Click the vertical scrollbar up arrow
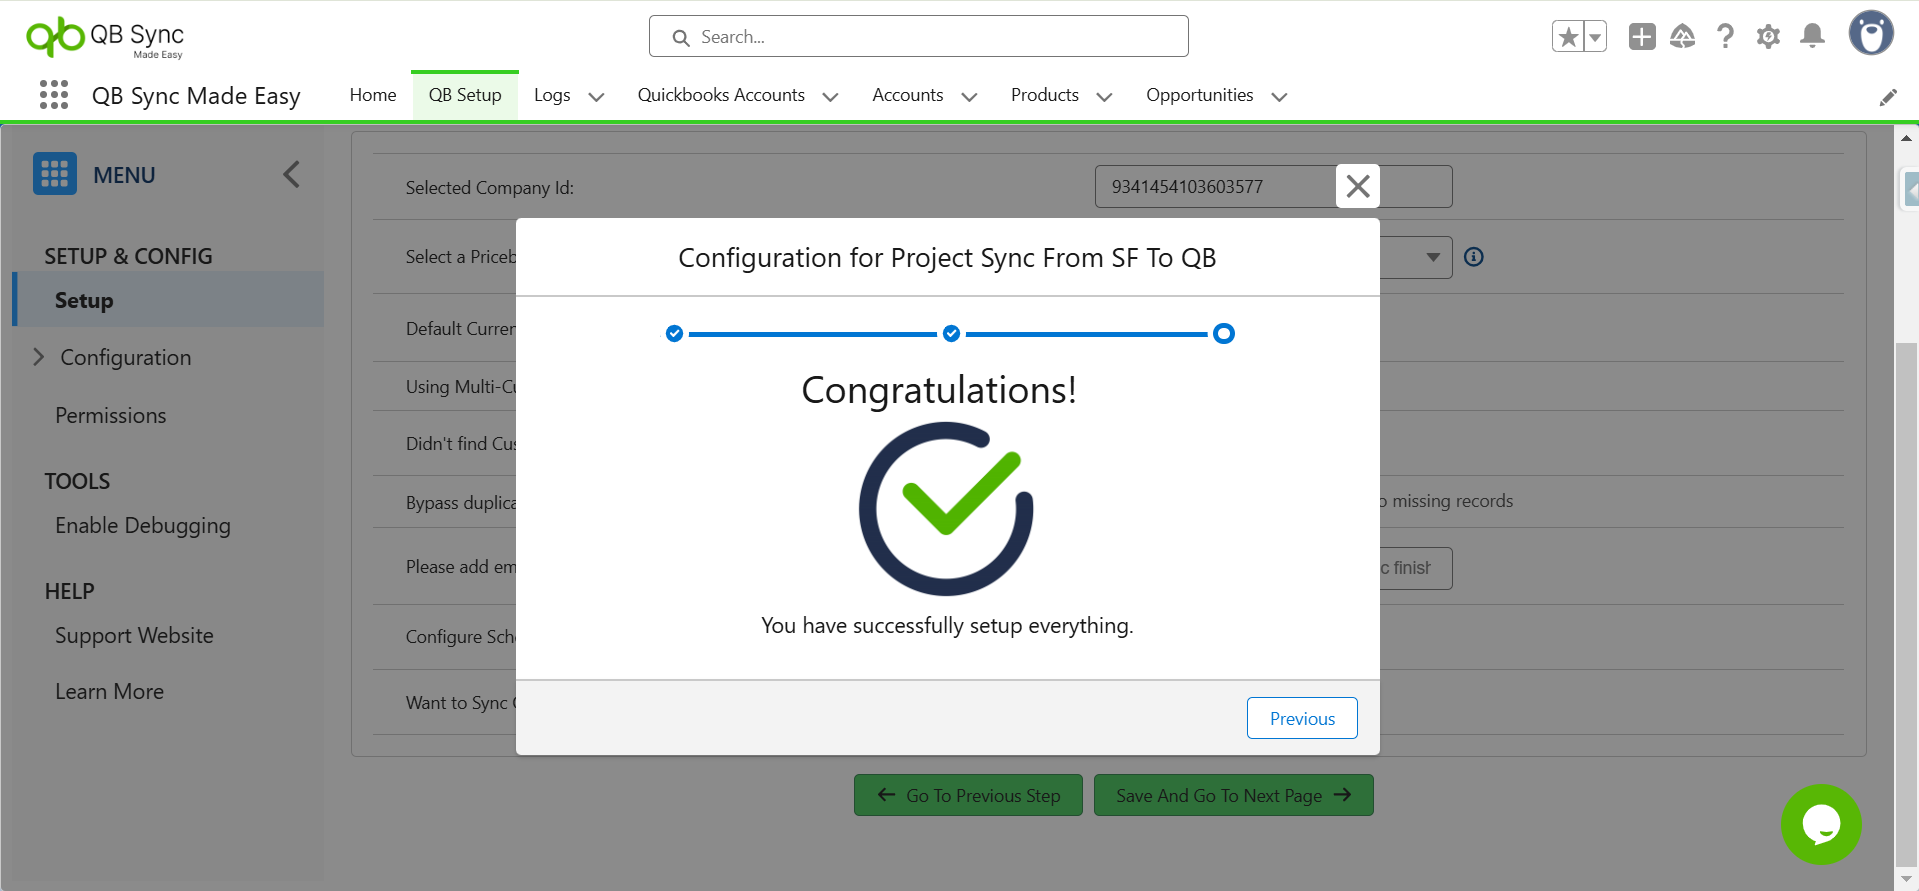 point(1906,138)
